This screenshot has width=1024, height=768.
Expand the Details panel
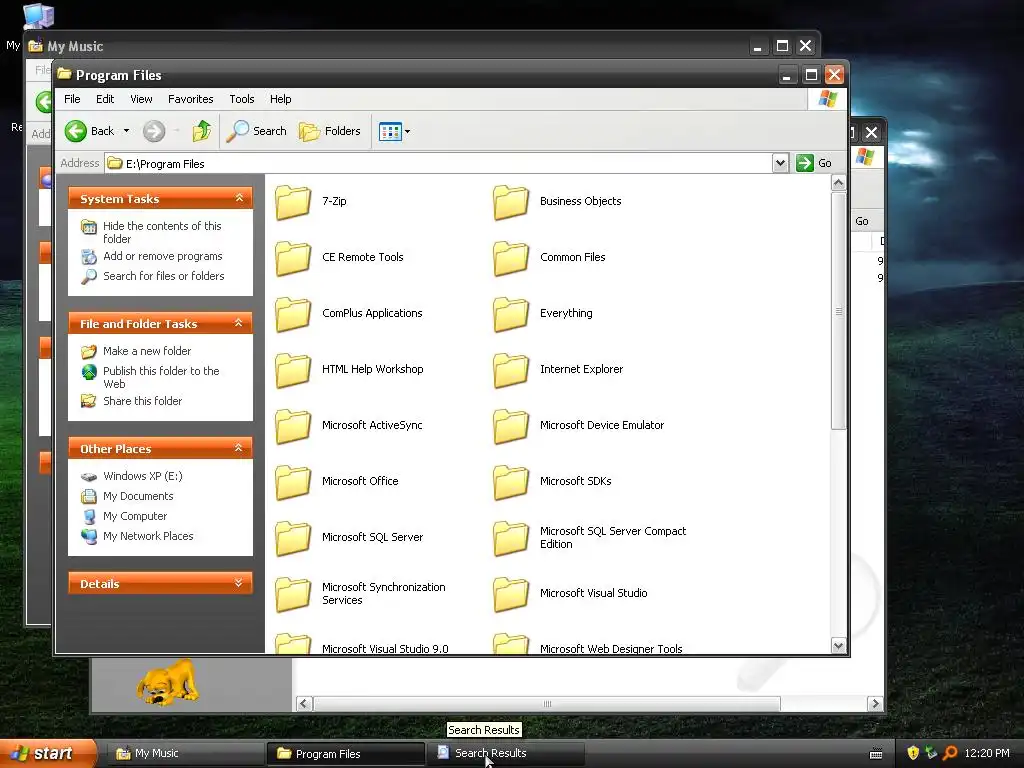click(239, 583)
